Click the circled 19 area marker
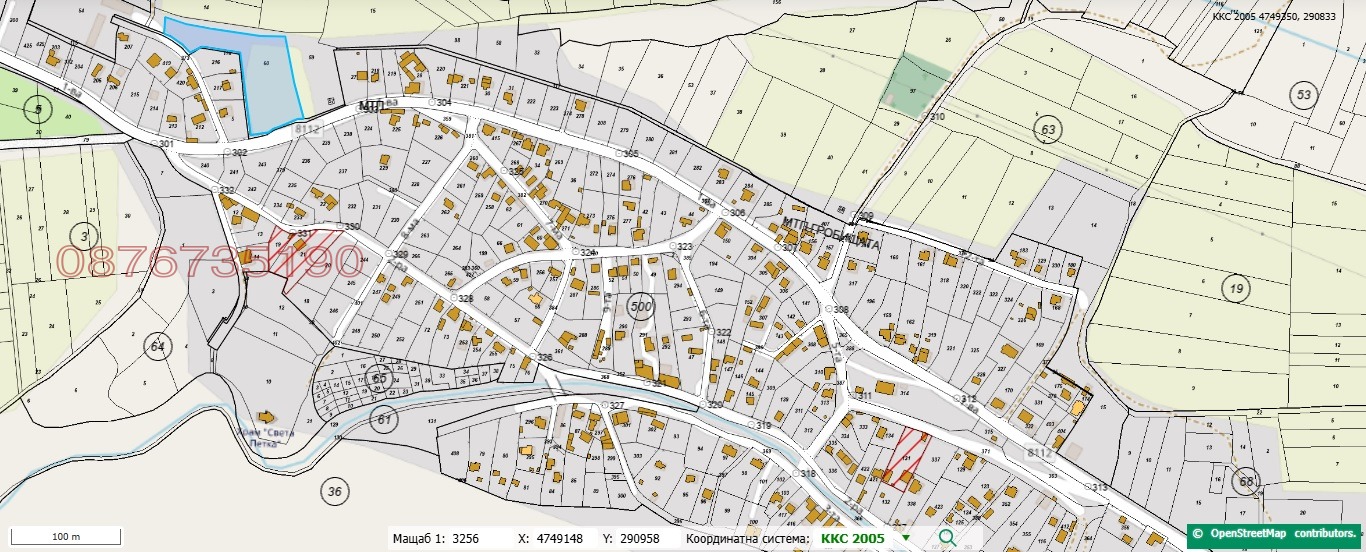 click(x=1237, y=289)
